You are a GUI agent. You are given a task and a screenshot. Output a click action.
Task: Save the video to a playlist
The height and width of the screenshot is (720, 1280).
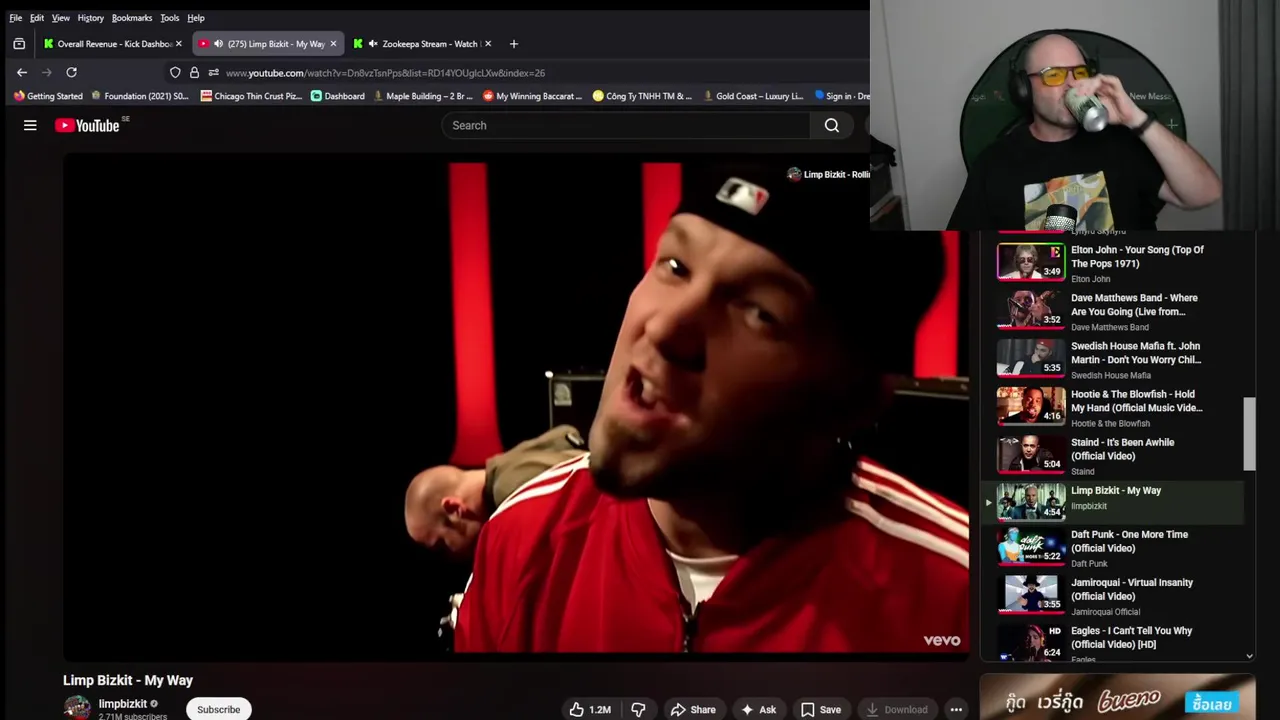tap(820, 709)
